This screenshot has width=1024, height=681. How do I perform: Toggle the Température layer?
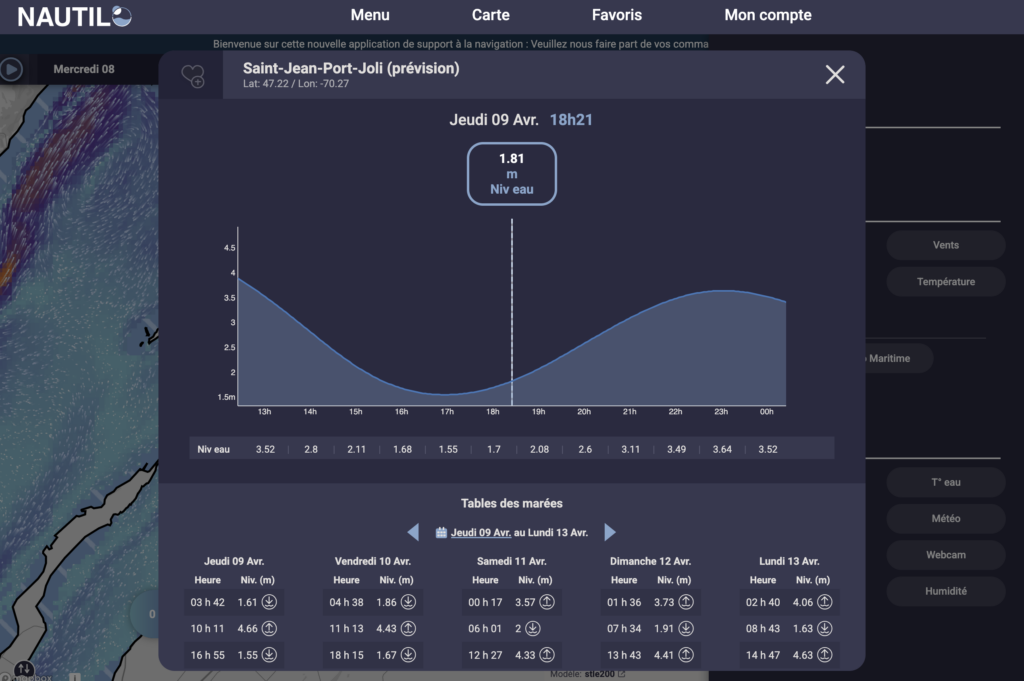(x=945, y=282)
